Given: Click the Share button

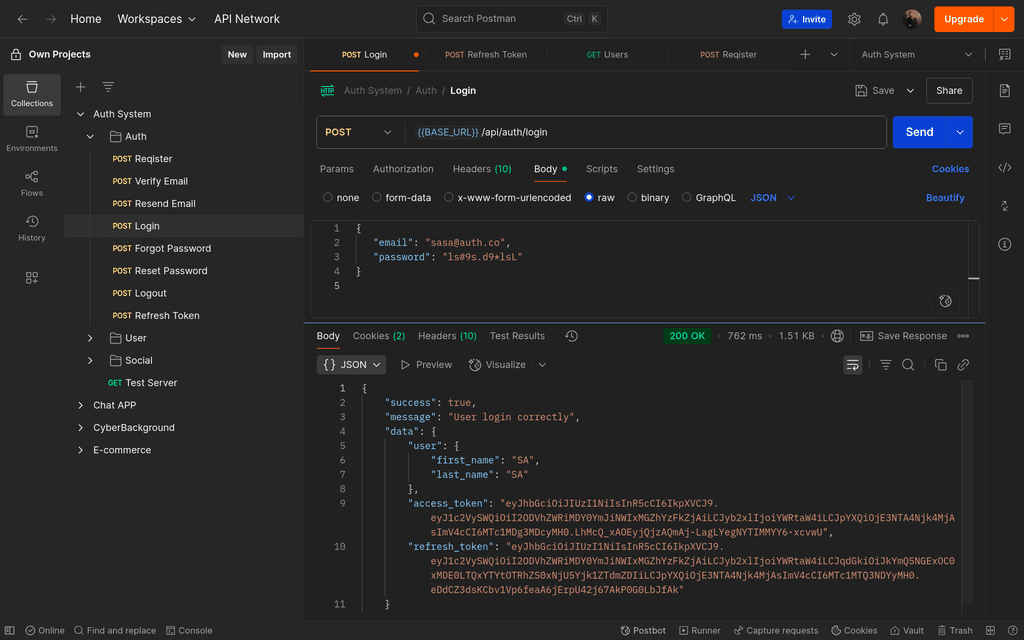Looking at the screenshot, I should pyautogui.click(x=949, y=91).
